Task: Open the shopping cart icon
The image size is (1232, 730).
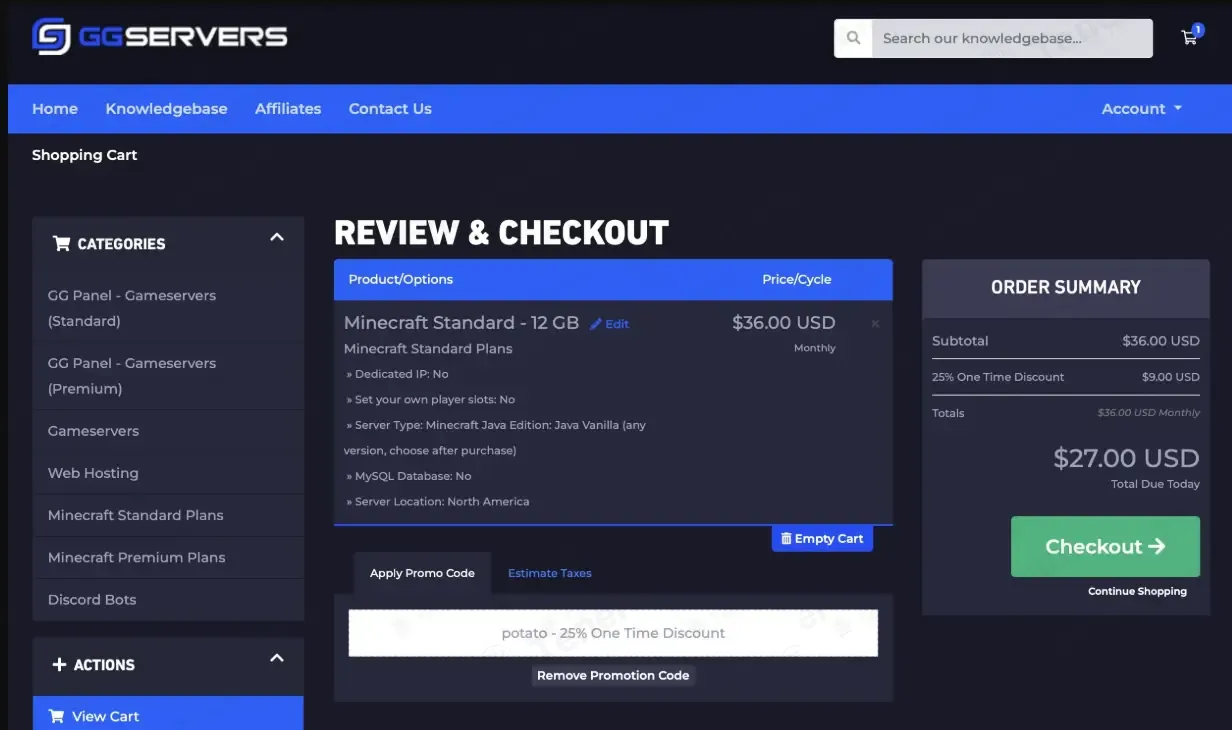Action: pos(1189,38)
